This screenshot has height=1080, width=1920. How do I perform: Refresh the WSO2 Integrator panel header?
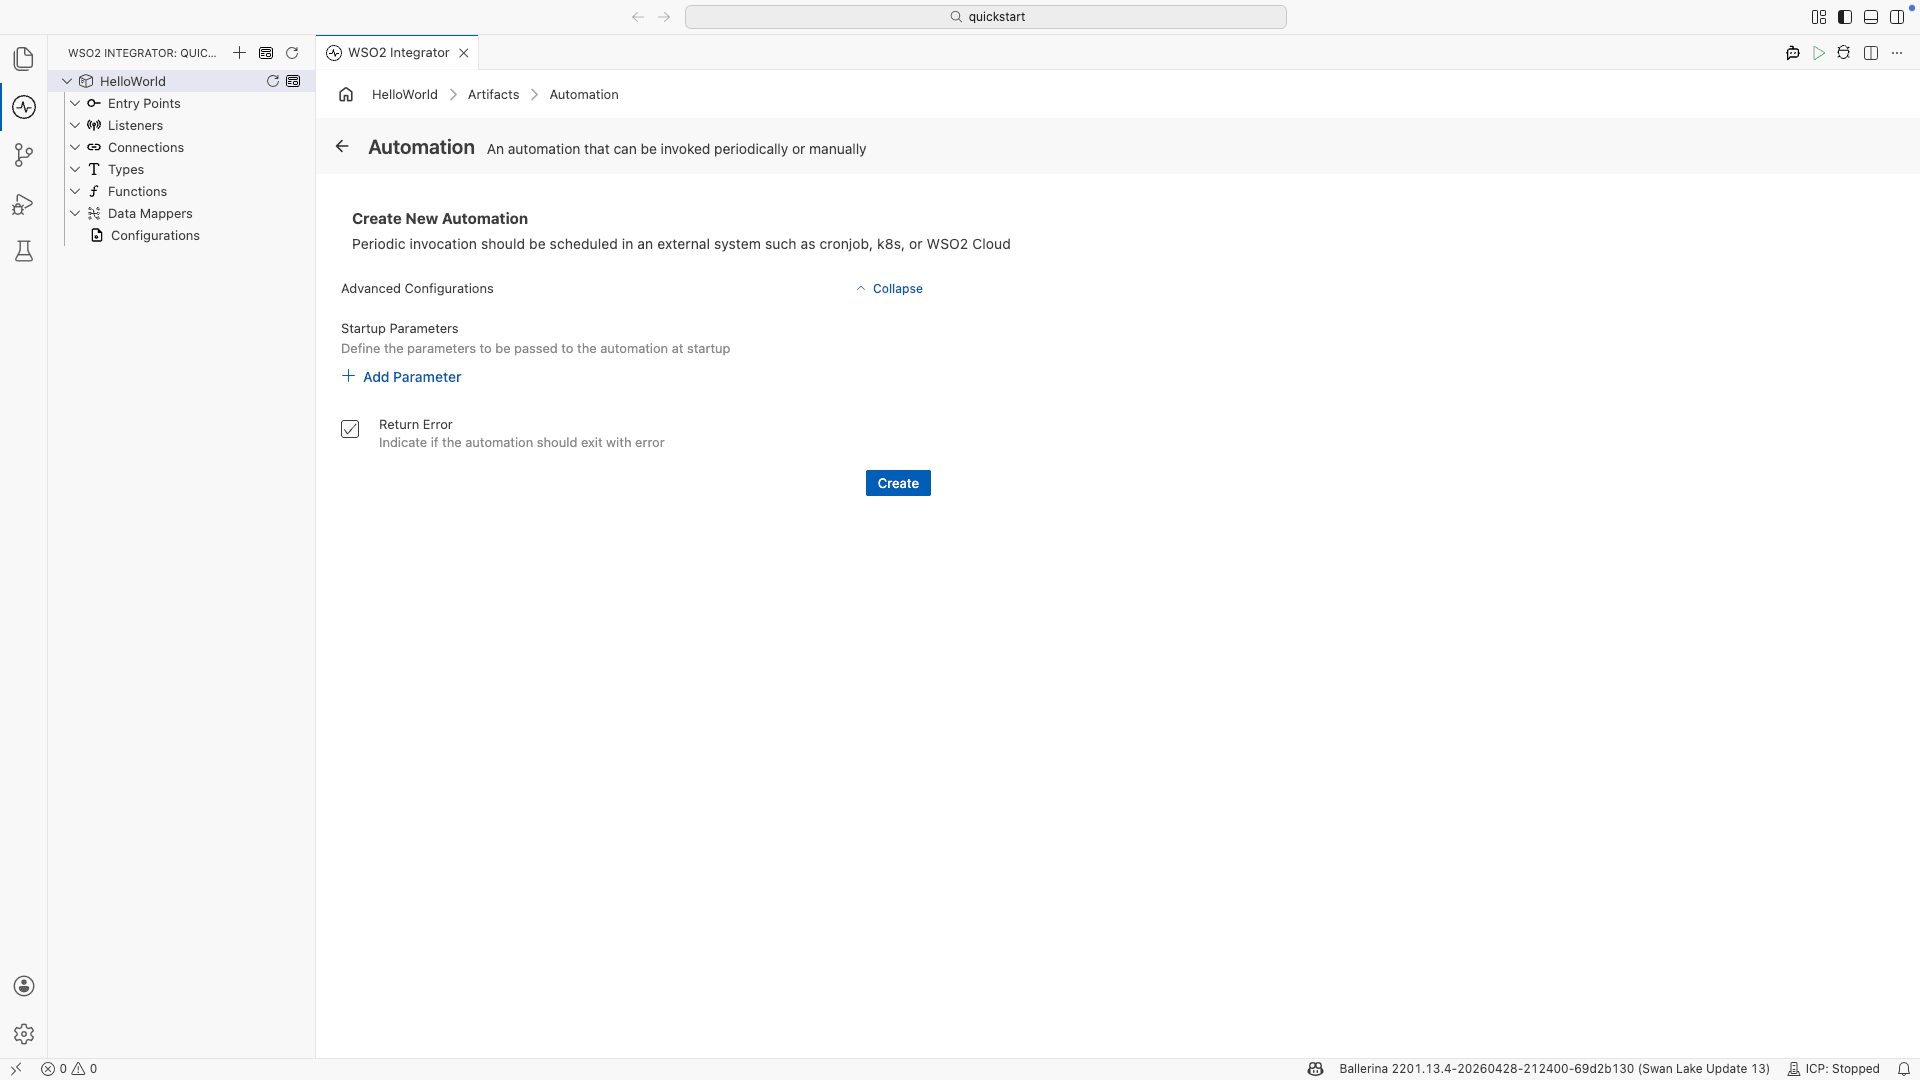point(292,53)
